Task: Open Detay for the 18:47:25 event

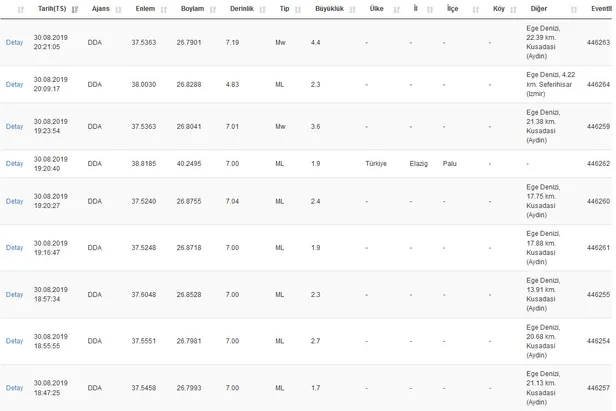Action: coord(14,388)
